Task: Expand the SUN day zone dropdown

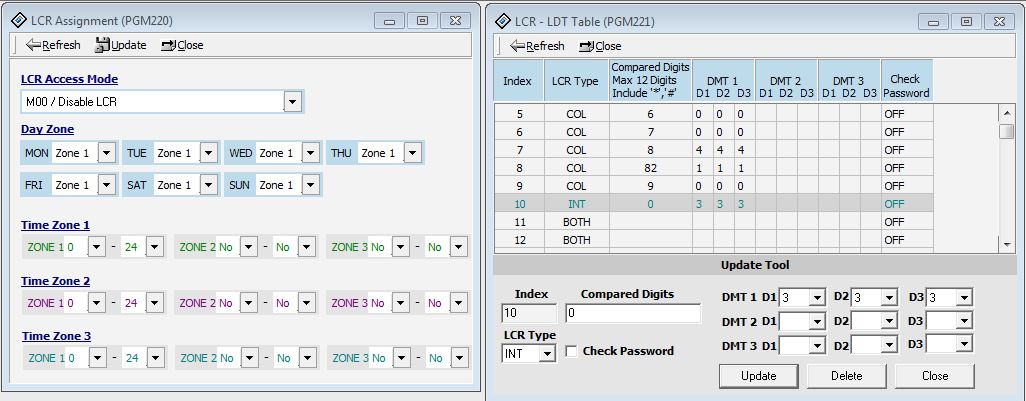Action: pyautogui.click(x=310, y=185)
